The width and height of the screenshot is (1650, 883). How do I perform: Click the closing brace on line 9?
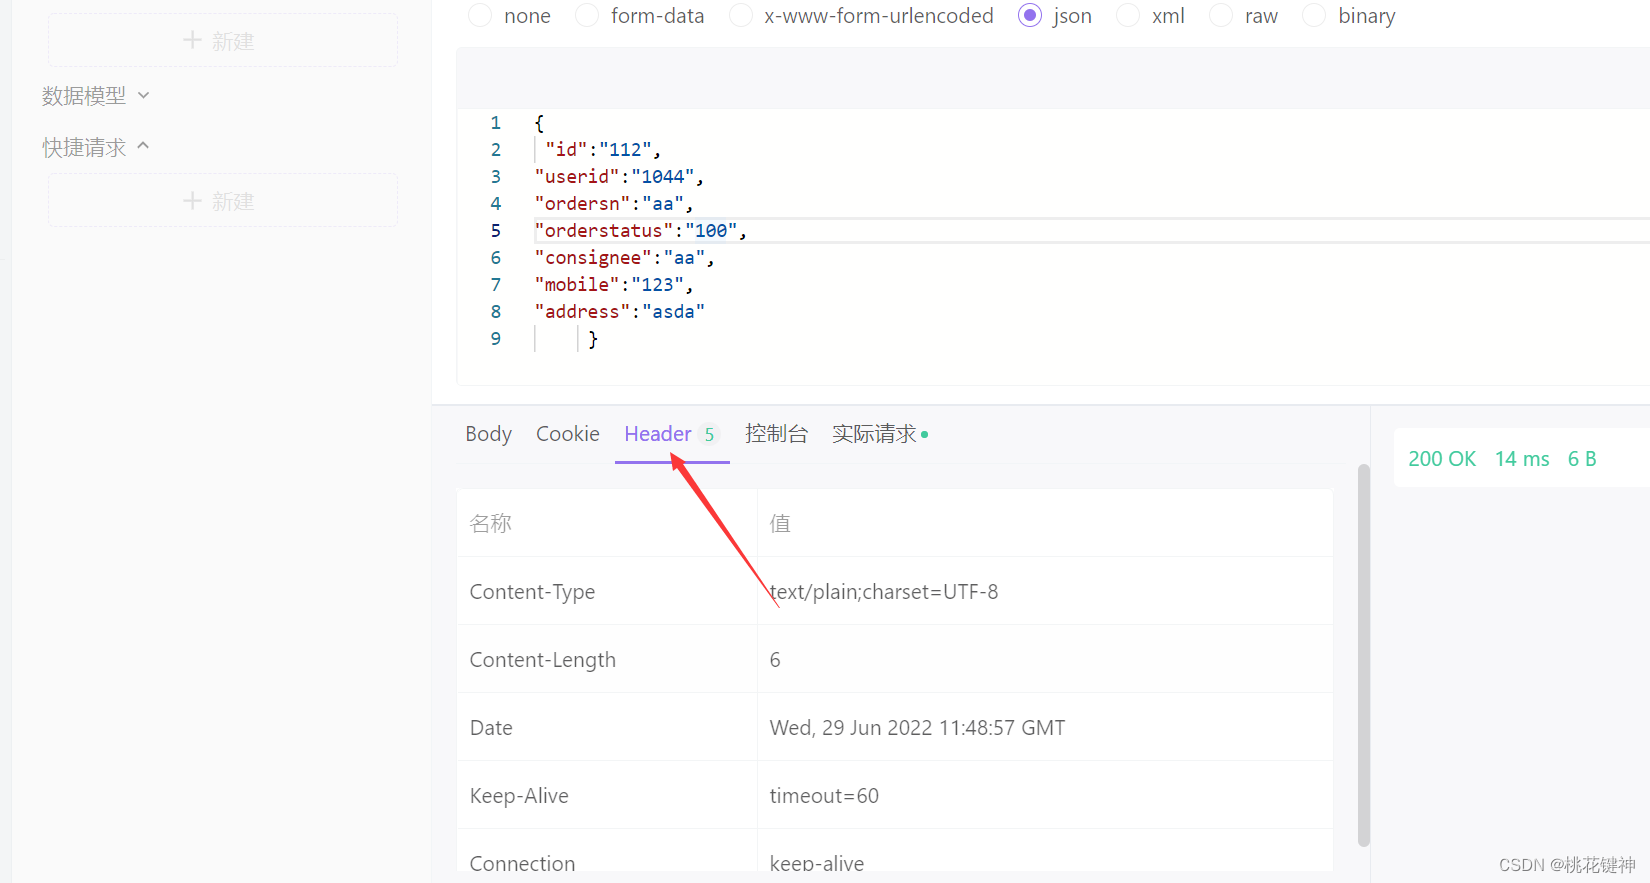pos(593,339)
